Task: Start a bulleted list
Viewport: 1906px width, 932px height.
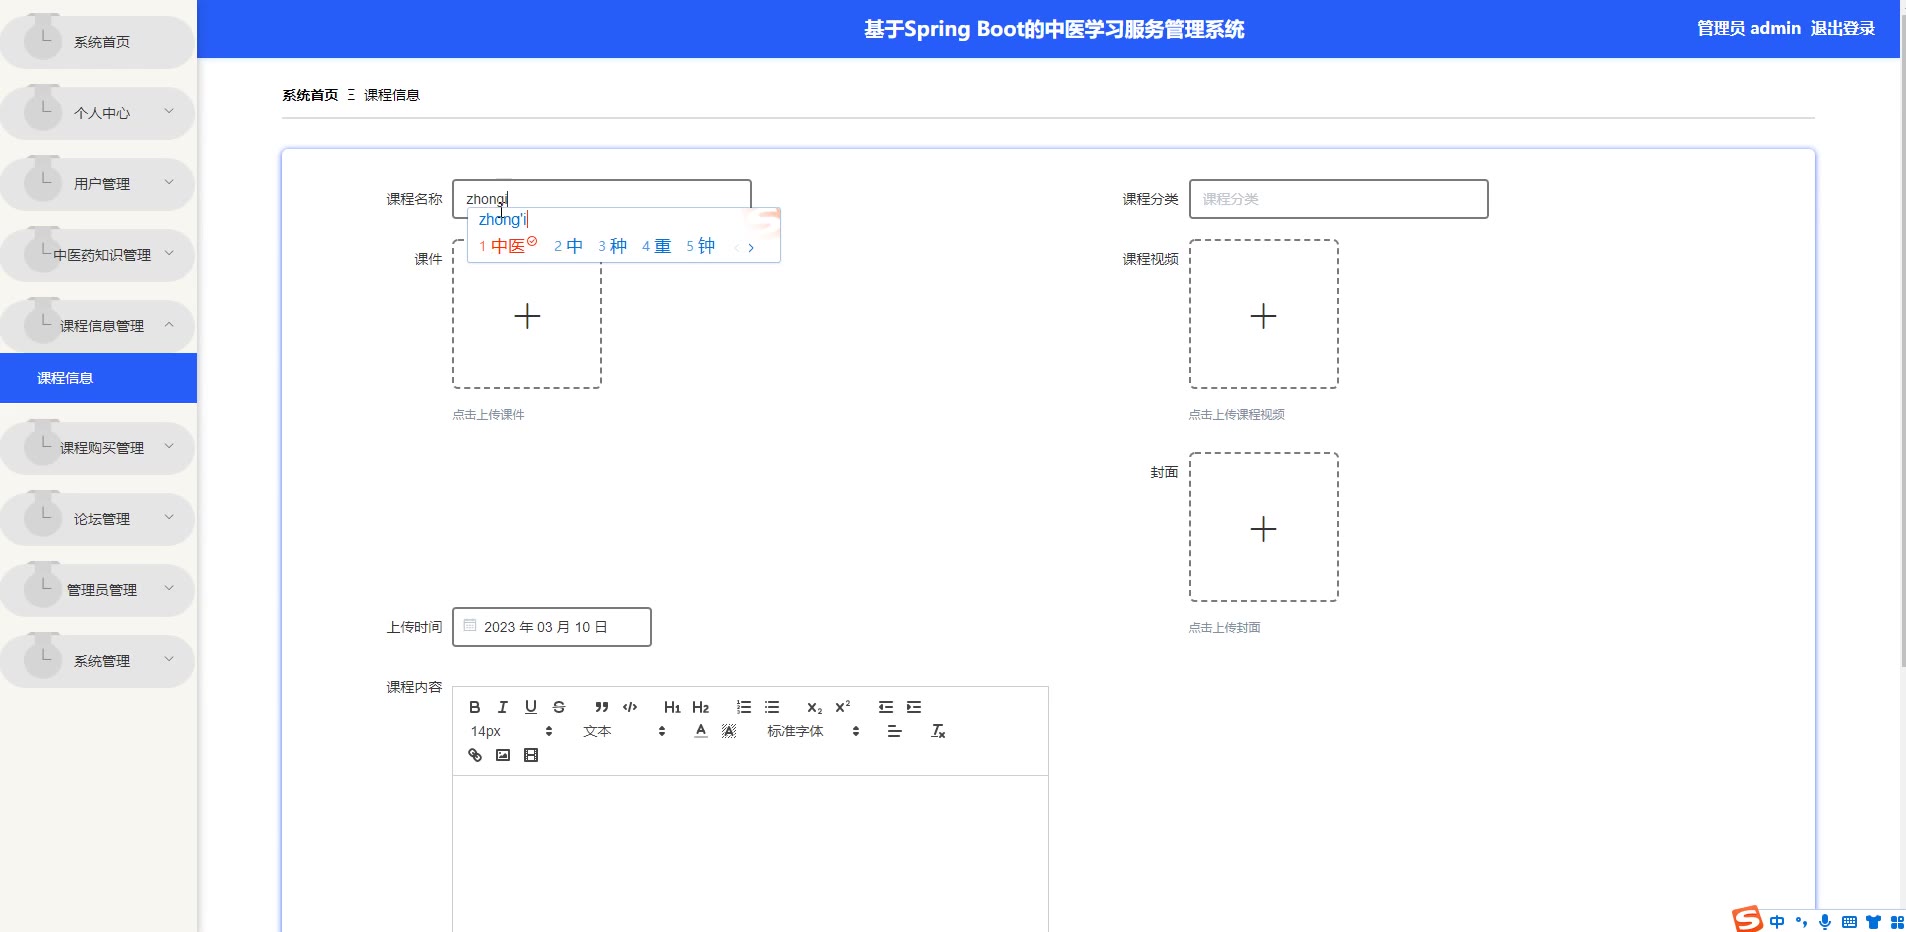Action: (x=772, y=707)
